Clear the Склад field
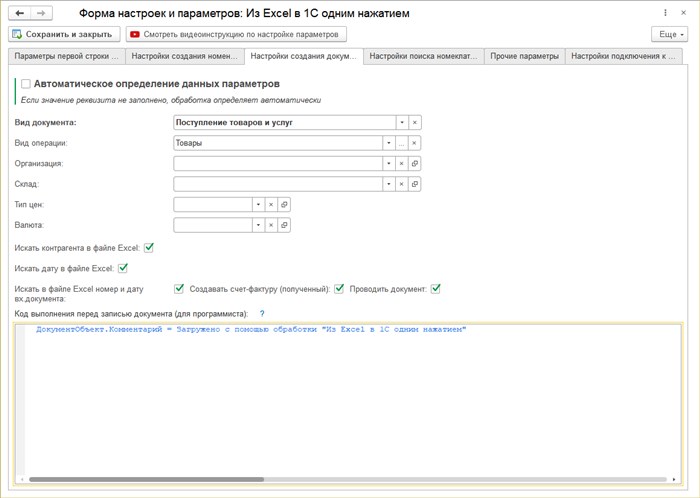 pyautogui.click(x=401, y=184)
